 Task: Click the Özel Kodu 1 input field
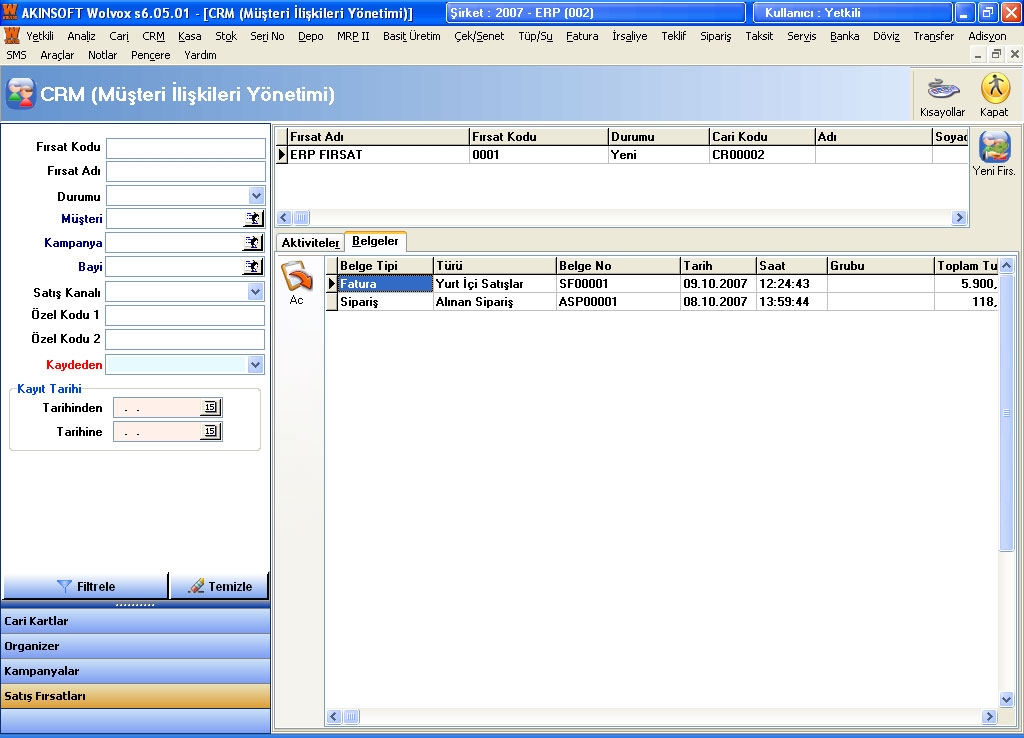click(x=185, y=315)
